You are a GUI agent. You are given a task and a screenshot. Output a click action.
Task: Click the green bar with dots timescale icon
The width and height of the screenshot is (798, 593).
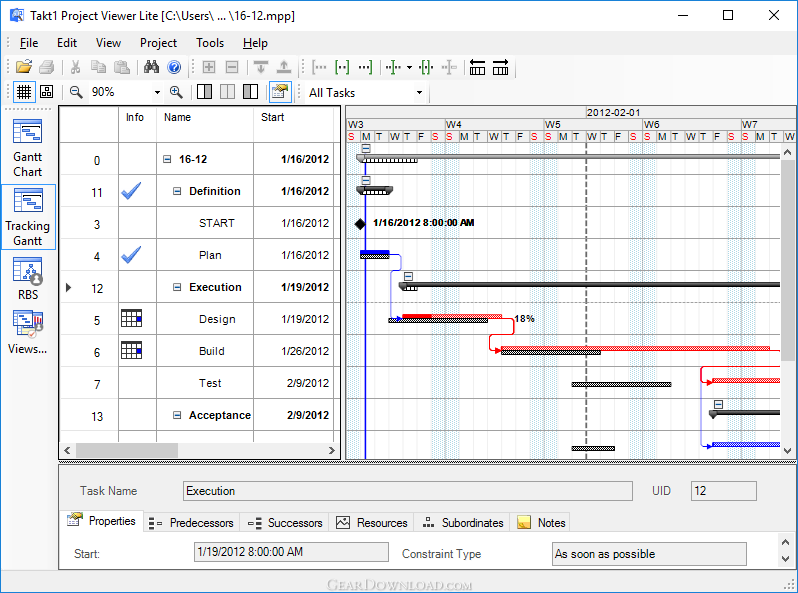click(393, 67)
